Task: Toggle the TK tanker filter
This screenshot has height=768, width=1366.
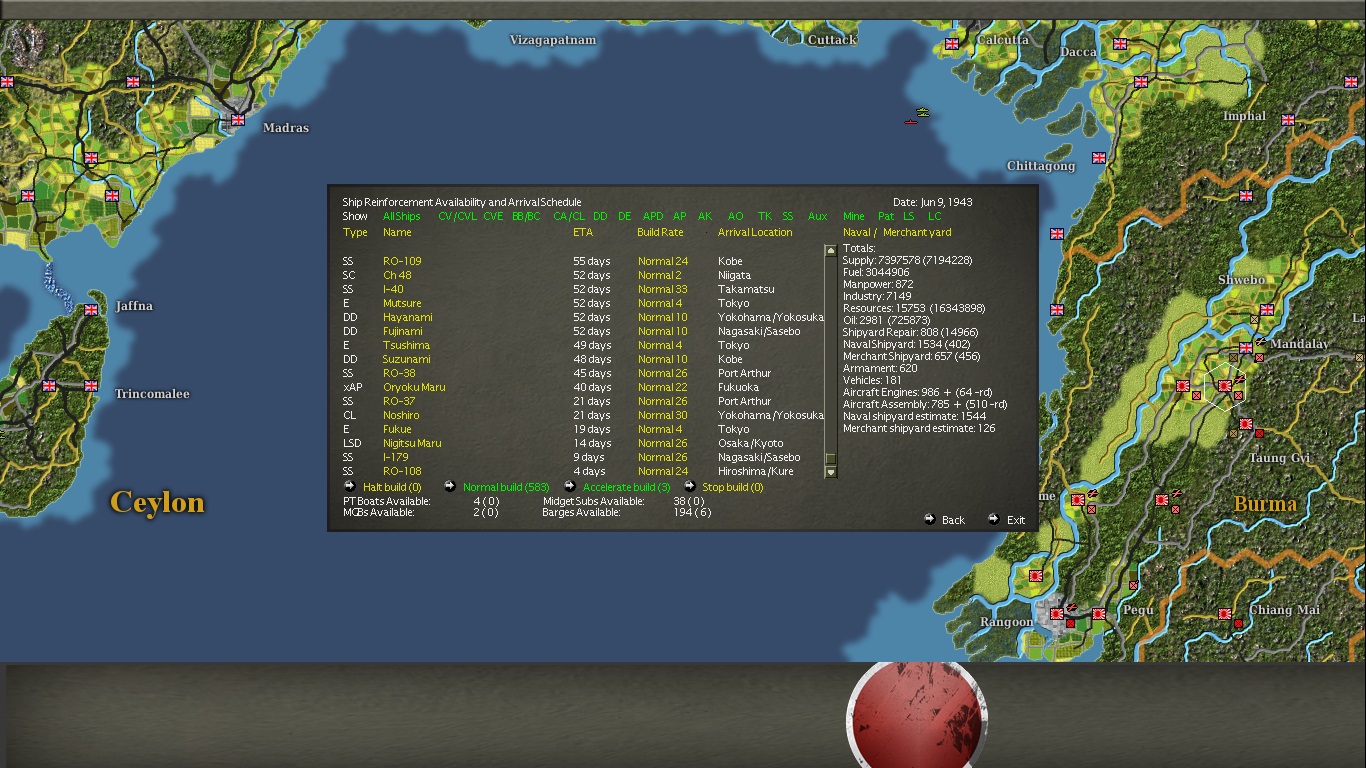Action: pyautogui.click(x=765, y=216)
